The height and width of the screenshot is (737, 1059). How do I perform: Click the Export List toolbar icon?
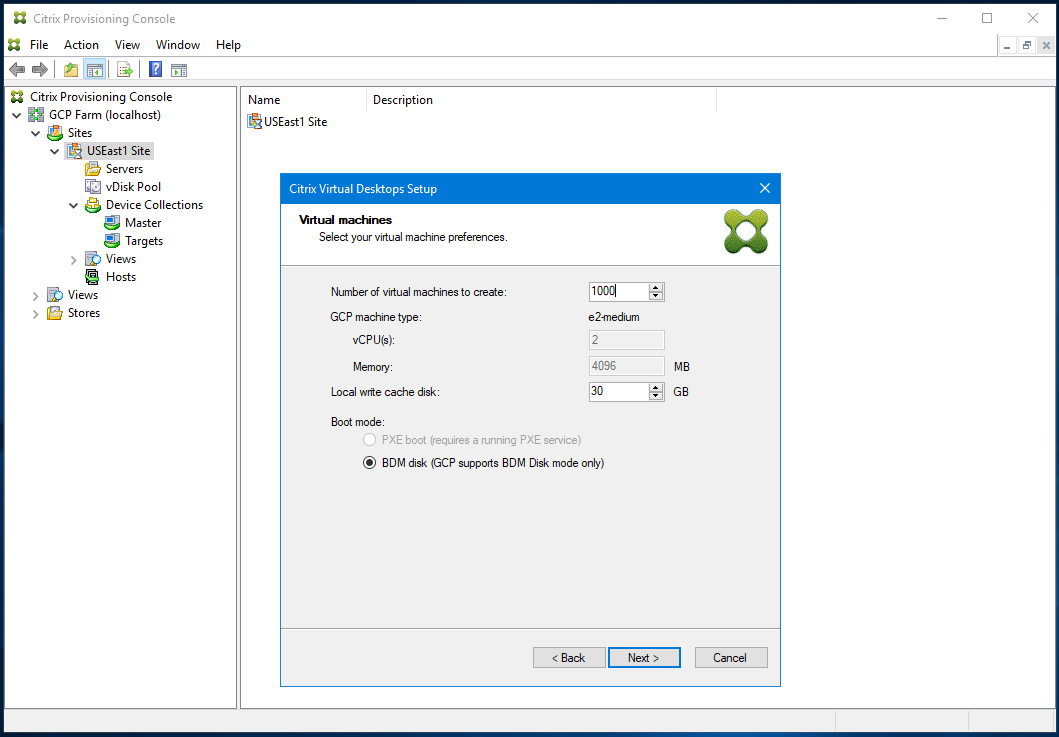pos(124,69)
